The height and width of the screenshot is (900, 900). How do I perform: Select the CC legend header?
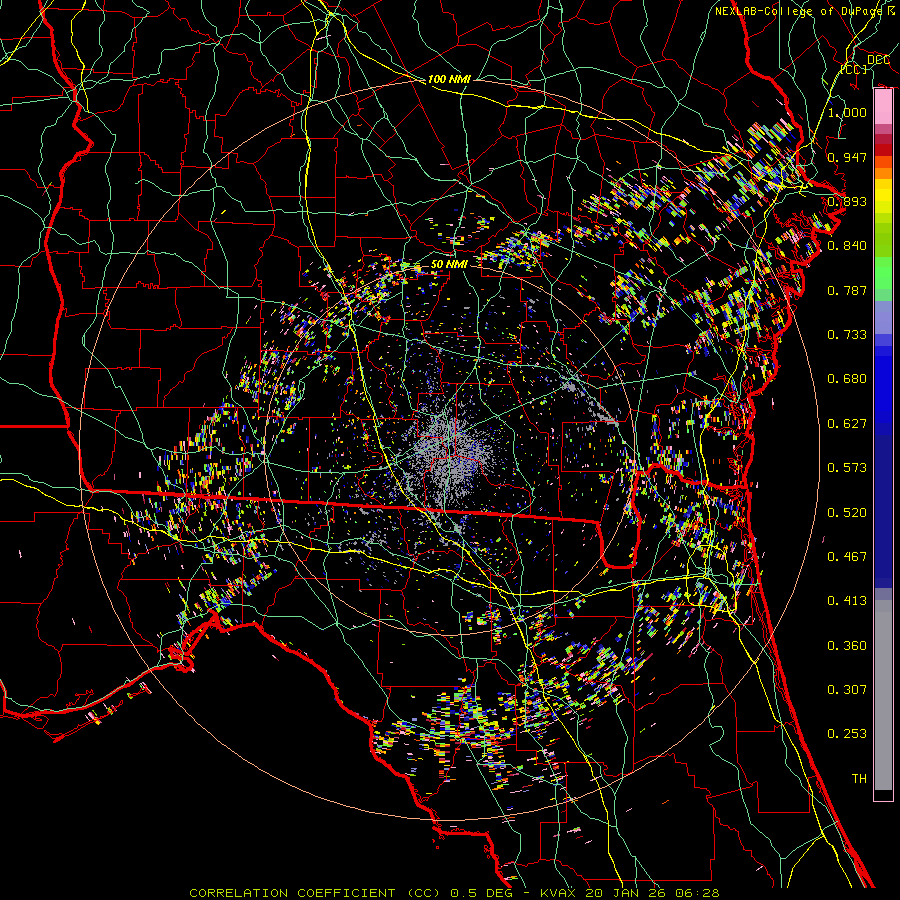click(x=853, y=69)
